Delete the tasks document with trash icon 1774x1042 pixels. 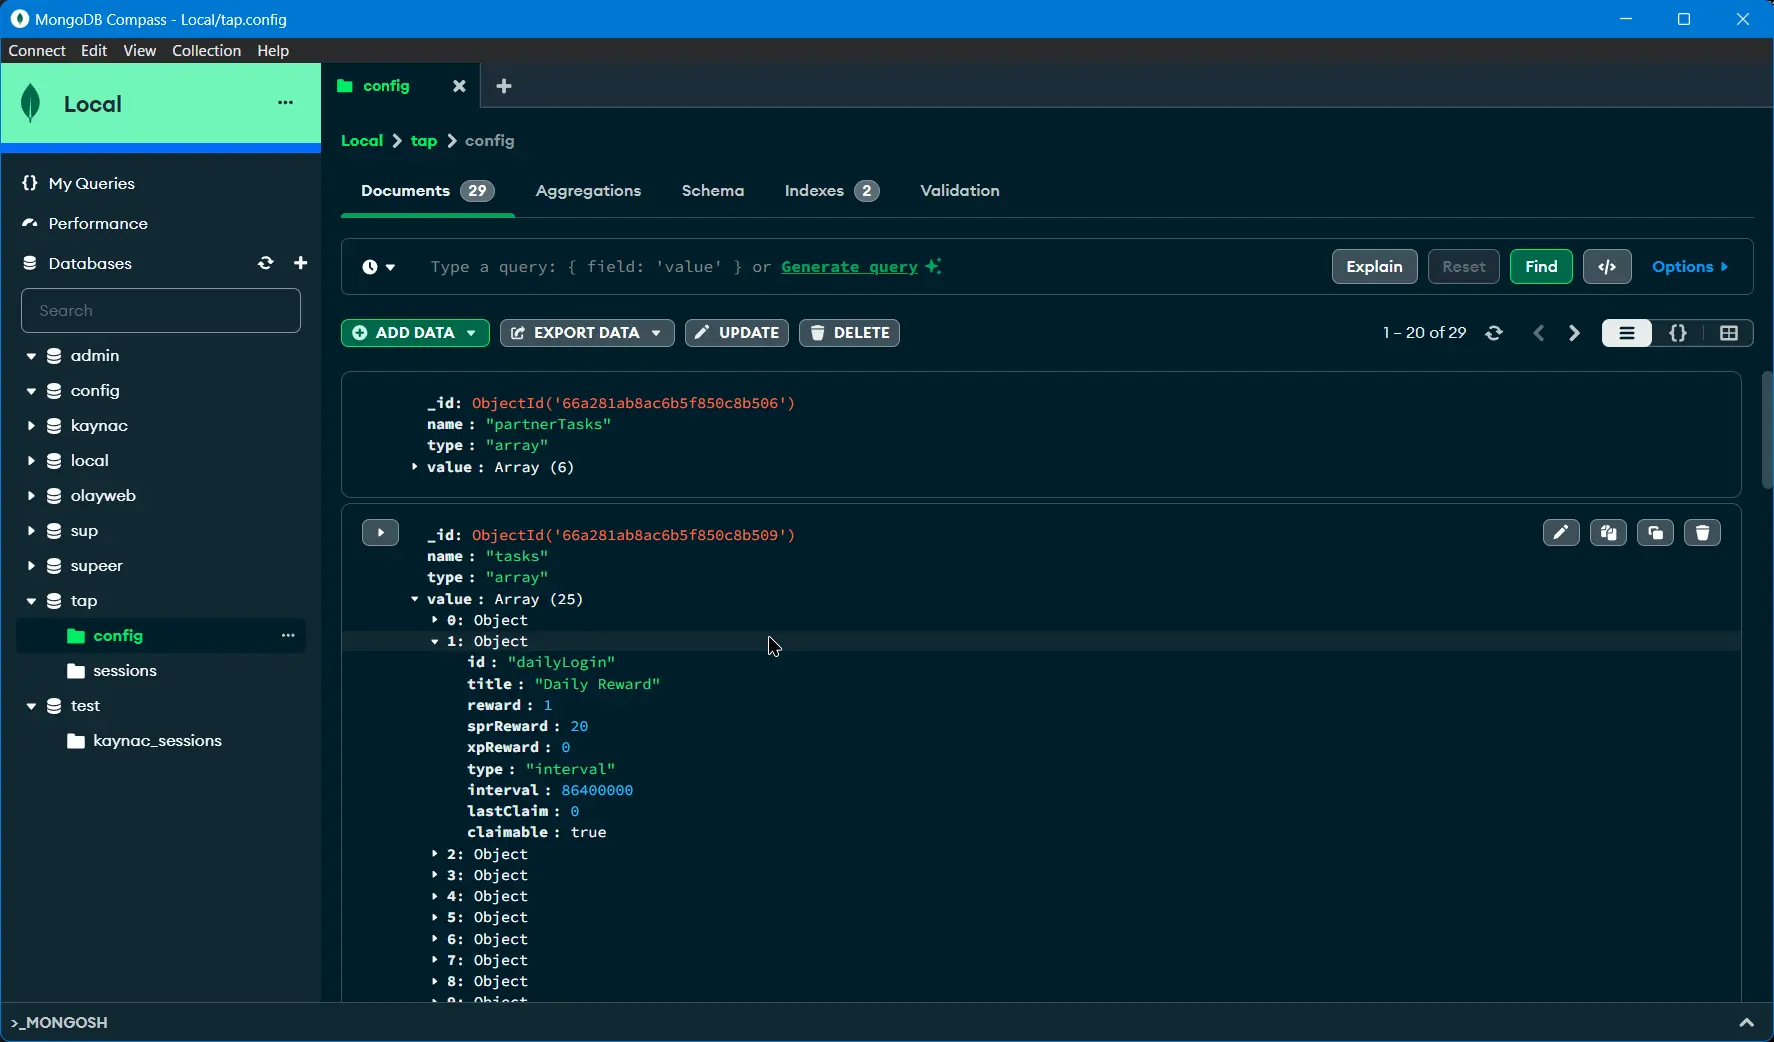pos(1703,533)
